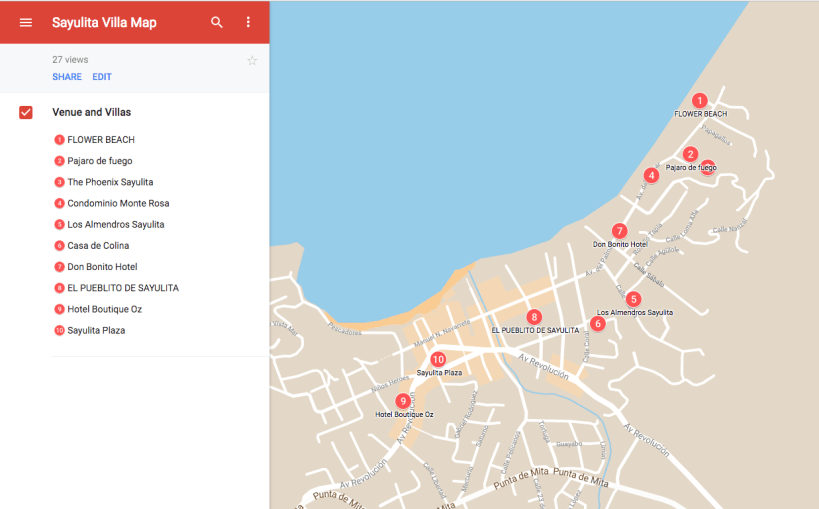Click the EDIT link

coord(102,77)
